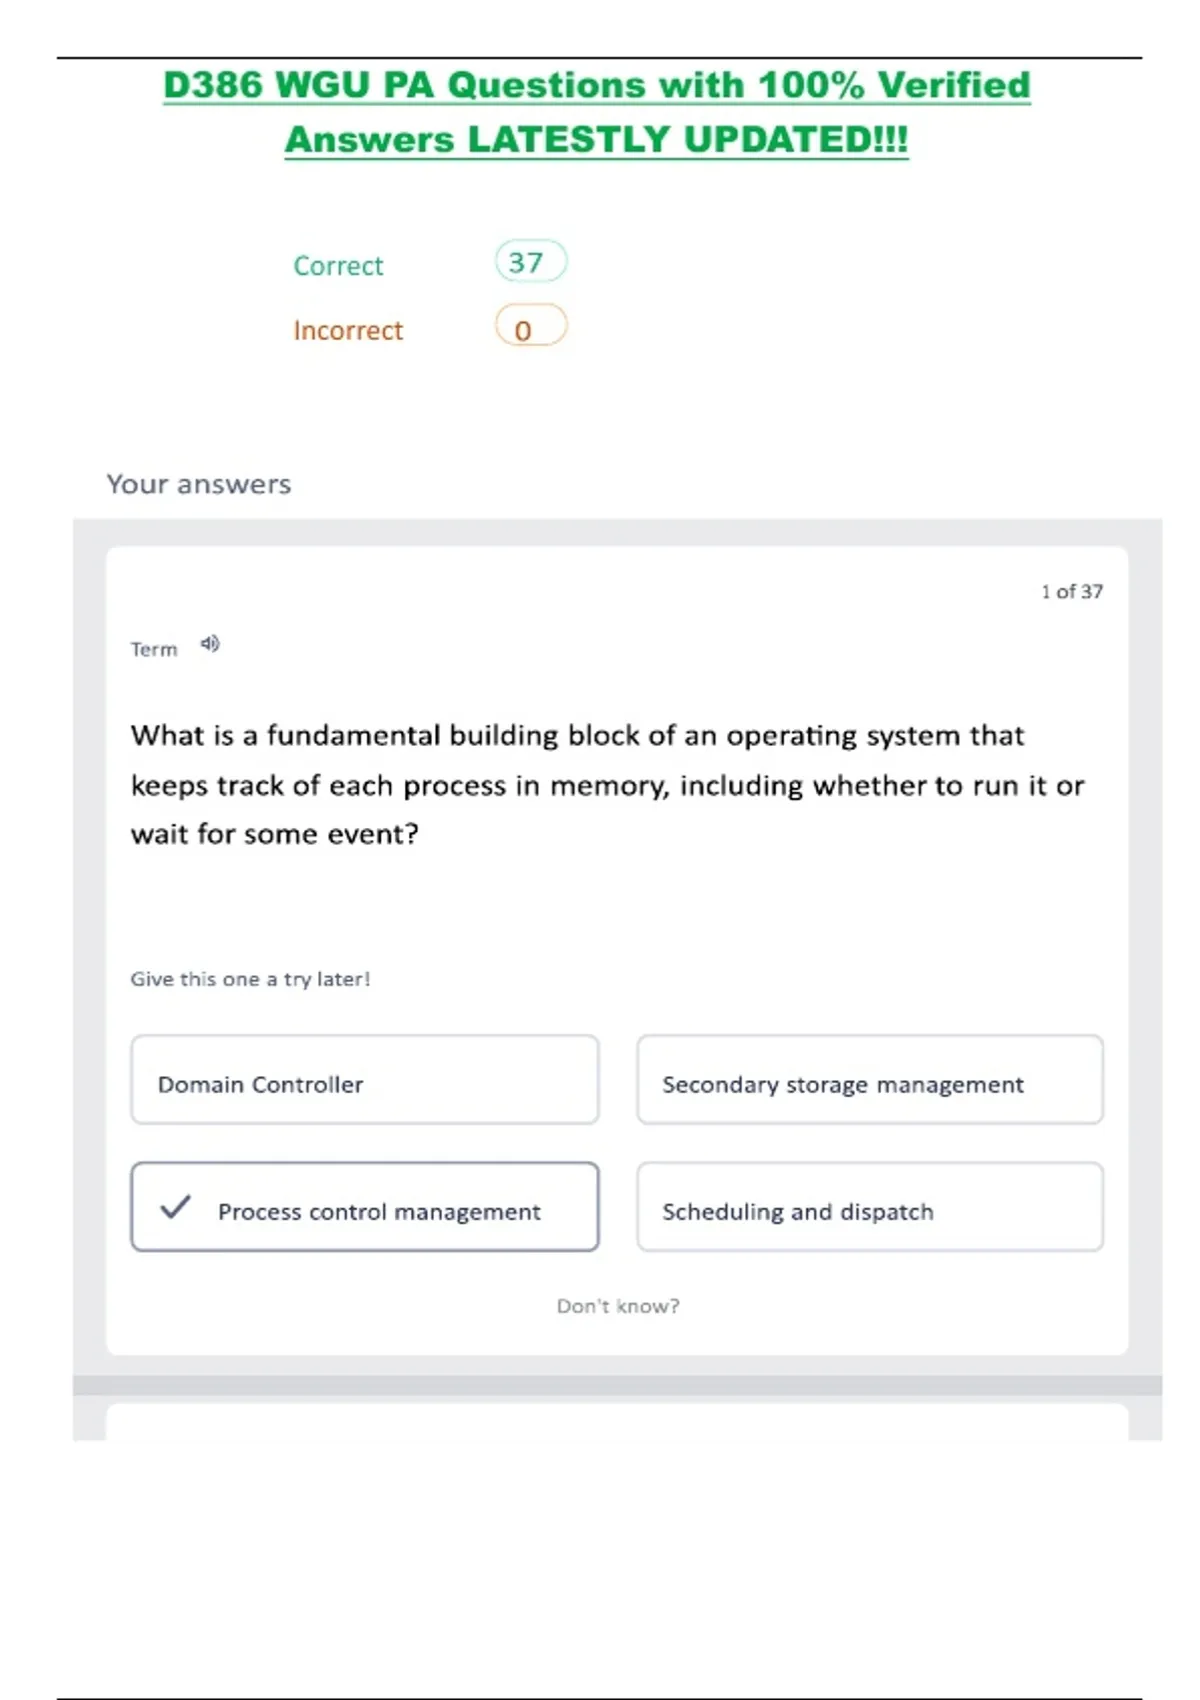Click the Incorrect count badge showing 0
1200x1700 pixels.
click(530, 328)
